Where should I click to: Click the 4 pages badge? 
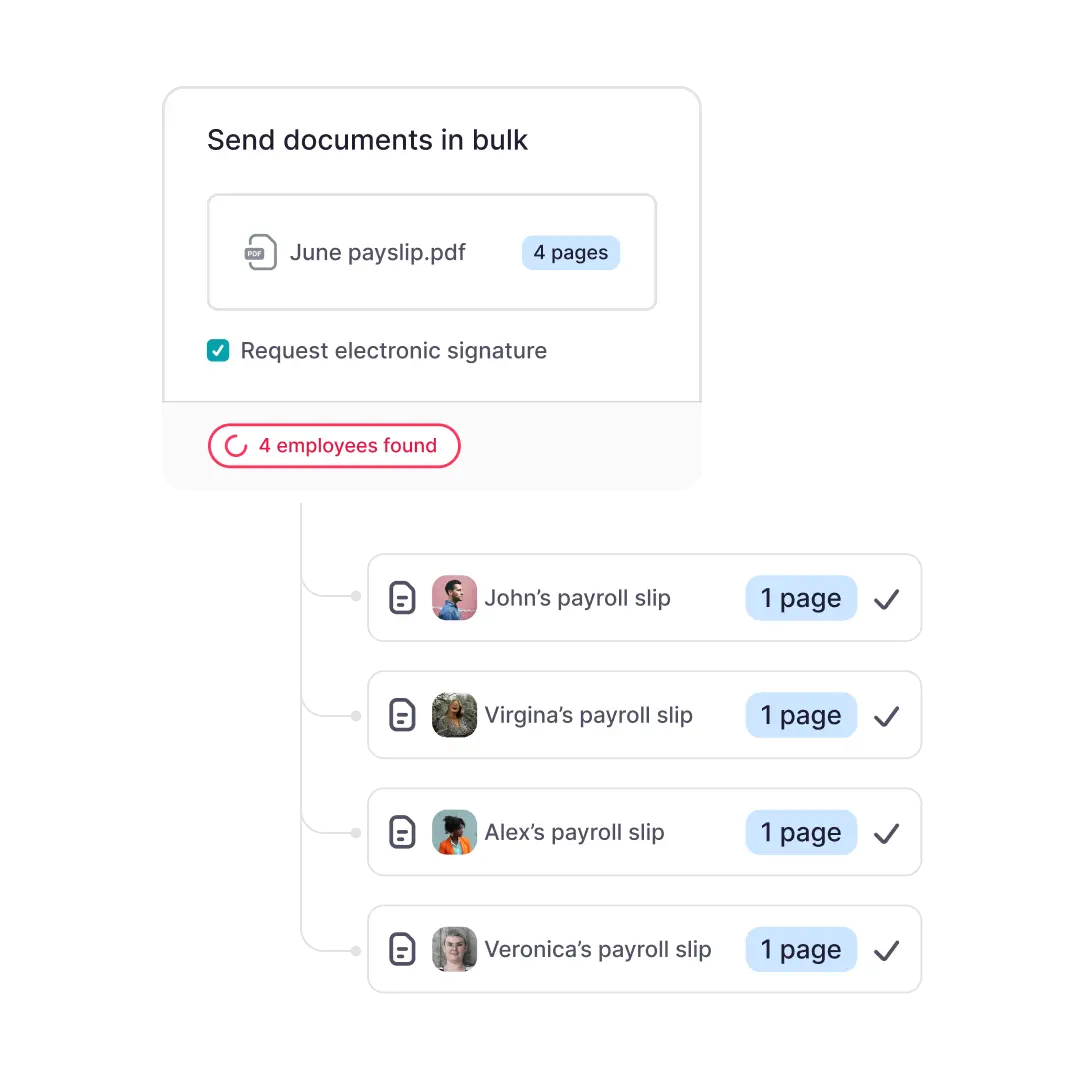[570, 253]
